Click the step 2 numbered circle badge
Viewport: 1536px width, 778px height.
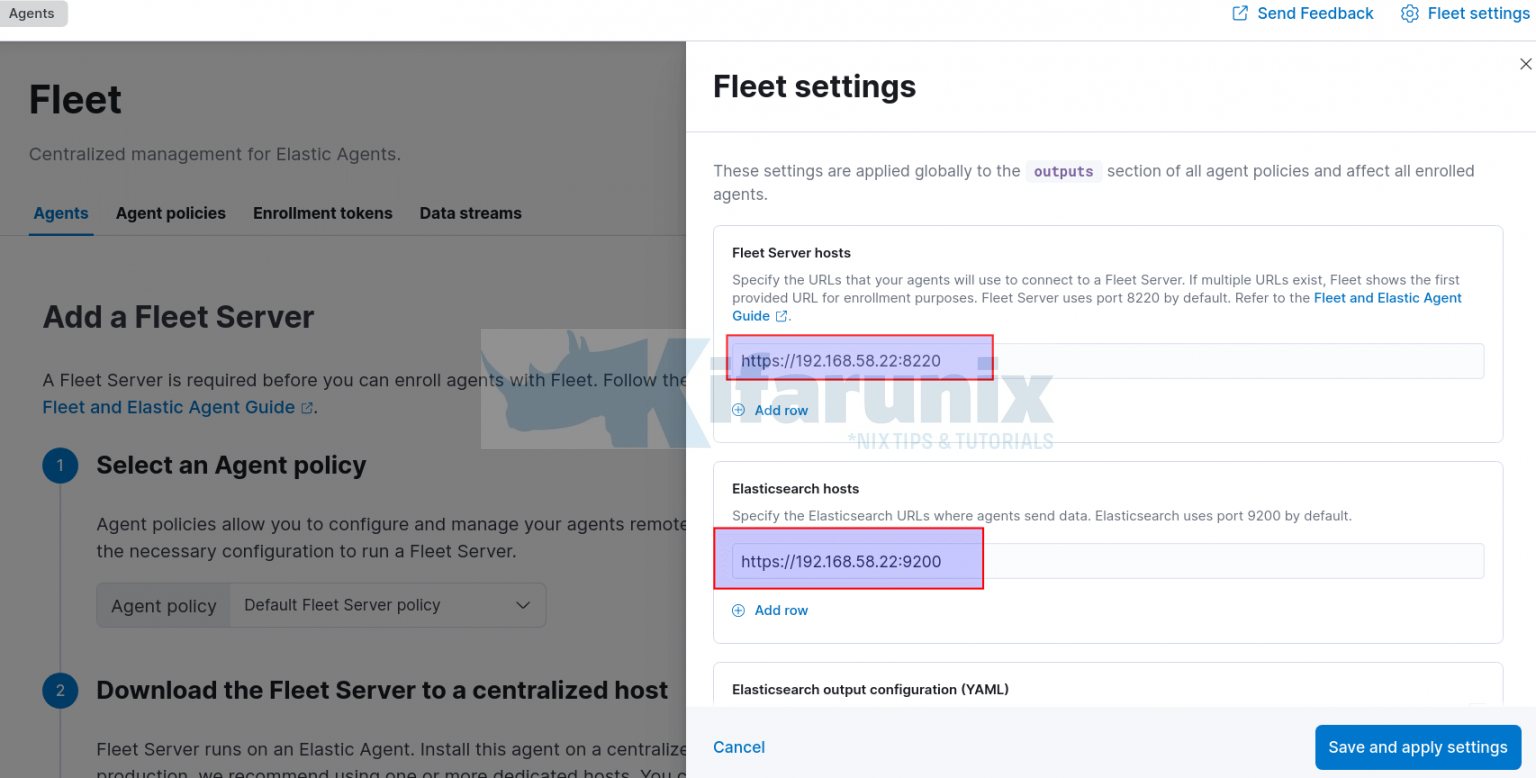pyautogui.click(x=60, y=690)
